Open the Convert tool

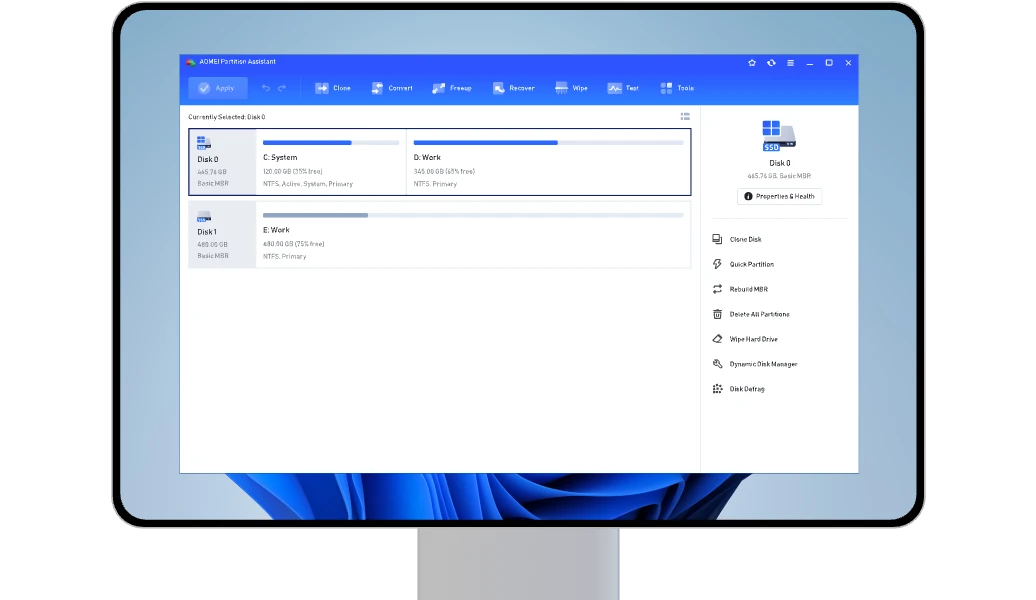click(378, 88)
